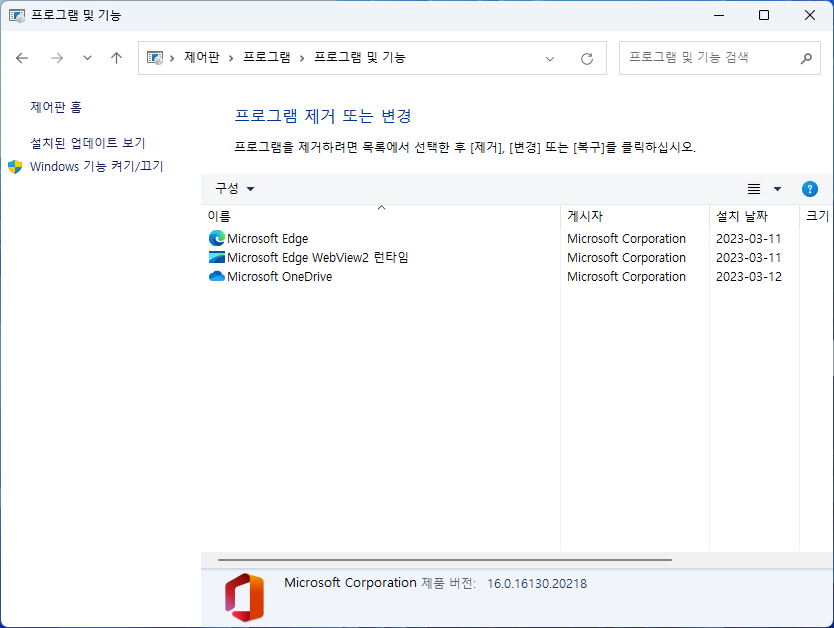This screenshot has height=628, width=834.
Task: Open help with the question mark icon
Action: click(x=810, y=189)
